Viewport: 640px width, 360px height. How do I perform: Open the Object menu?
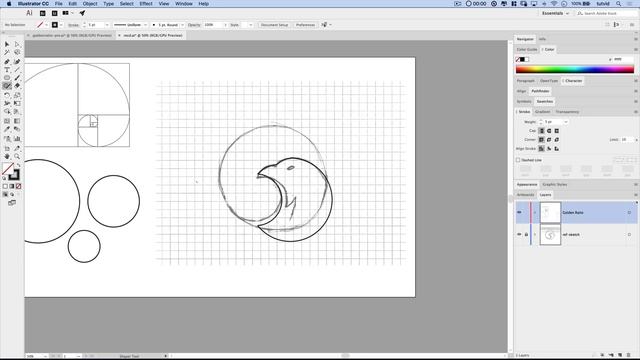pyautogui.click(x=90, y=4)
